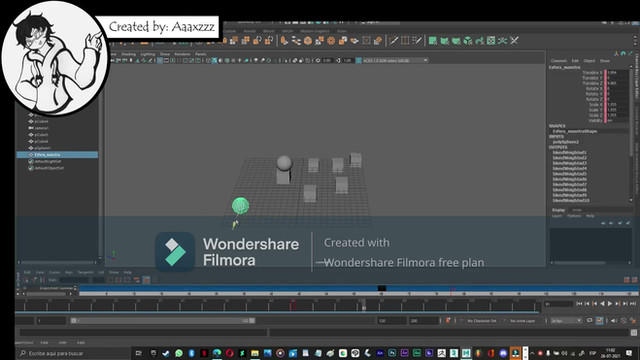
Task: Select pSphere1 in the Outliner
Action: click(42, 148)
